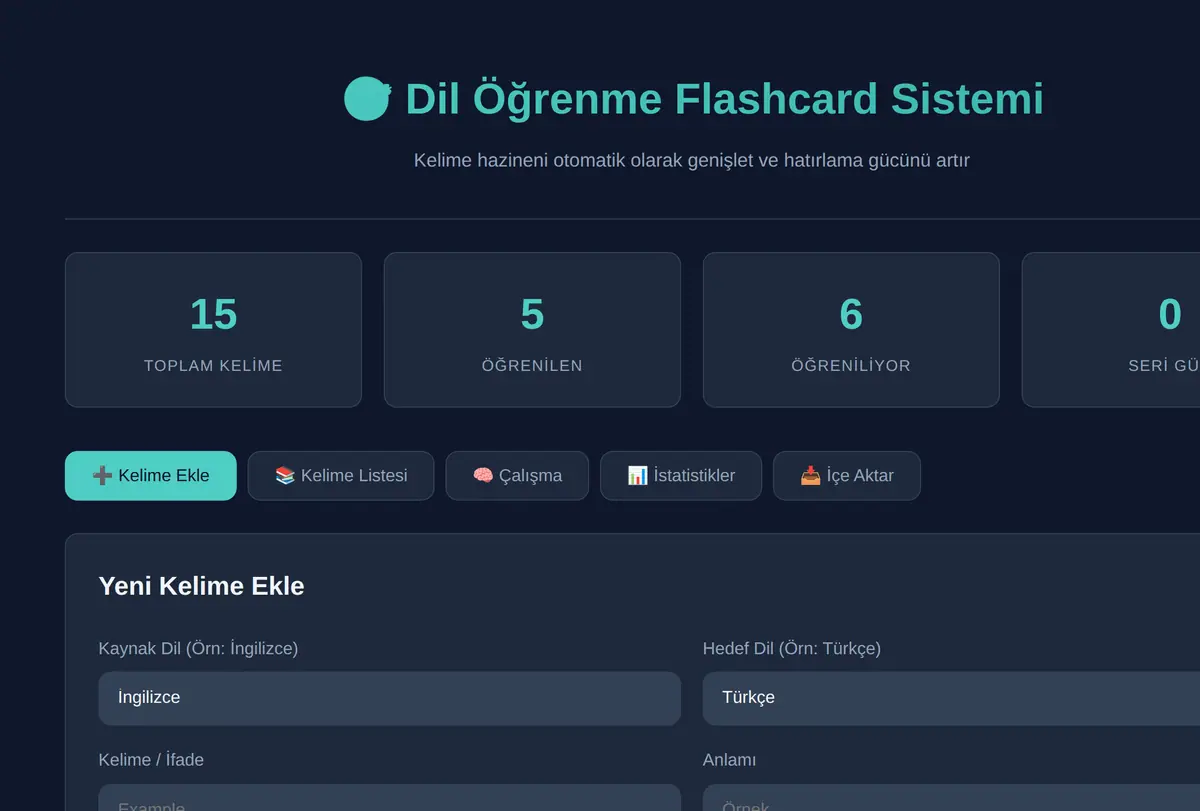The height and width of the screenshot is (811, 1200).
Task: Click the Hedef Dil (Örn: Türkçe) label
Action: click(x=792, y=648)
